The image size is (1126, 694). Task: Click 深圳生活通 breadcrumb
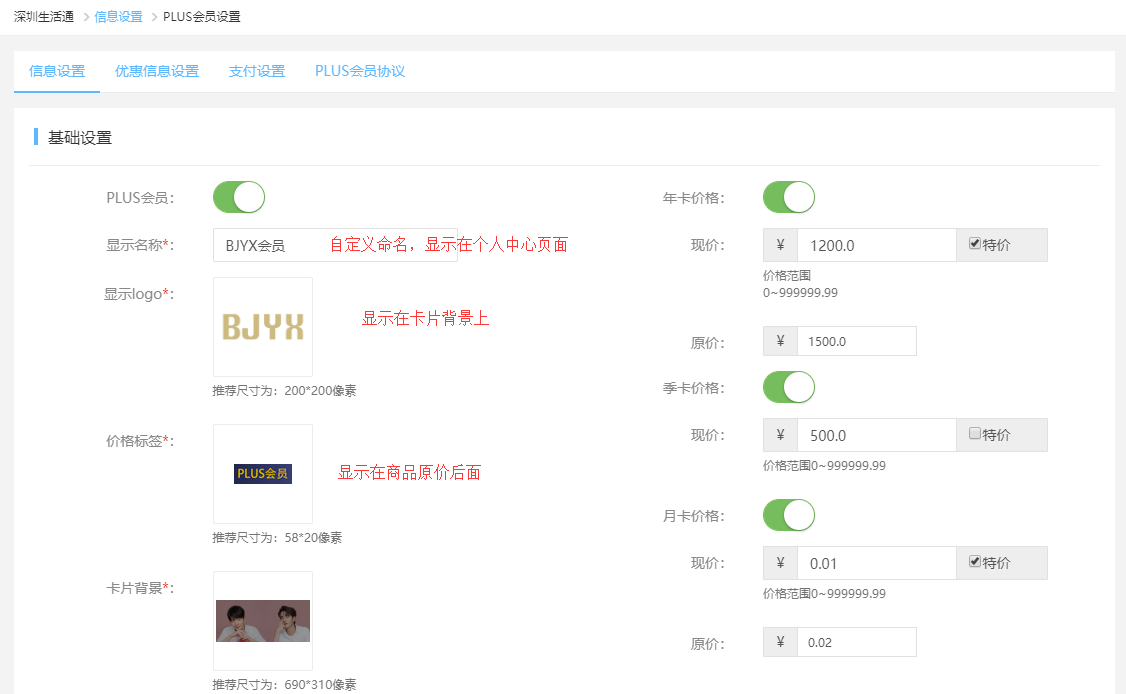click(x=44, y=17)
